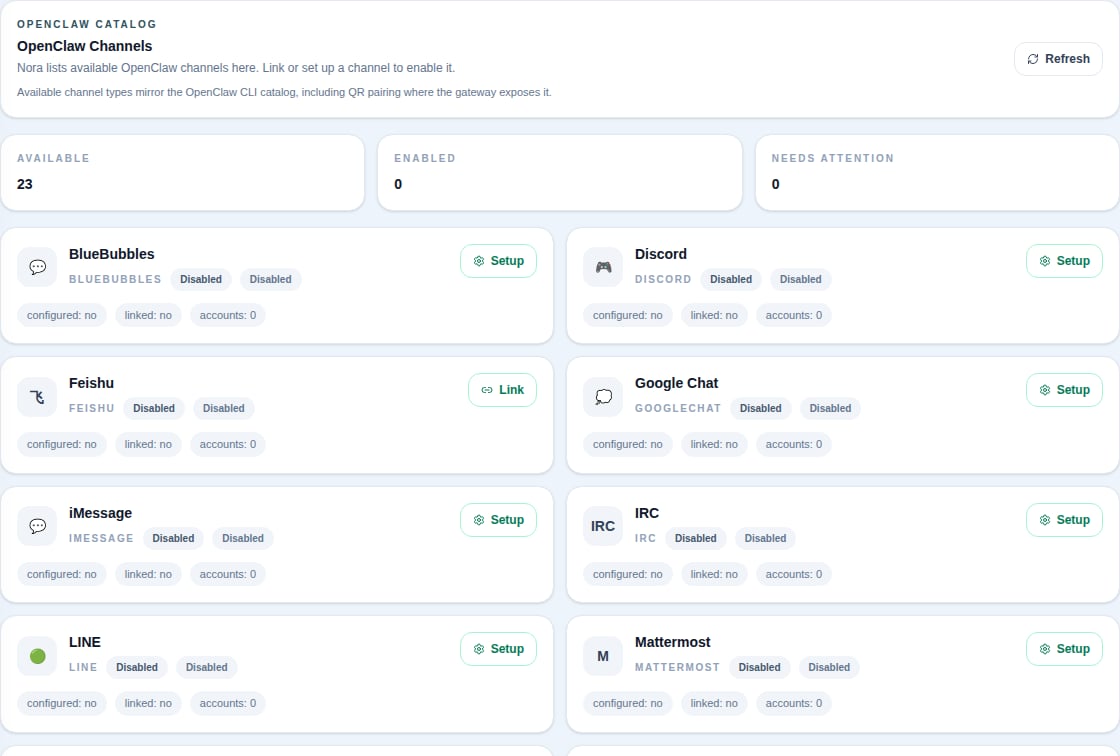Screen dimensions: 1120x756
Task: Click the Google Chat channel title
Action: pos(676,383)
